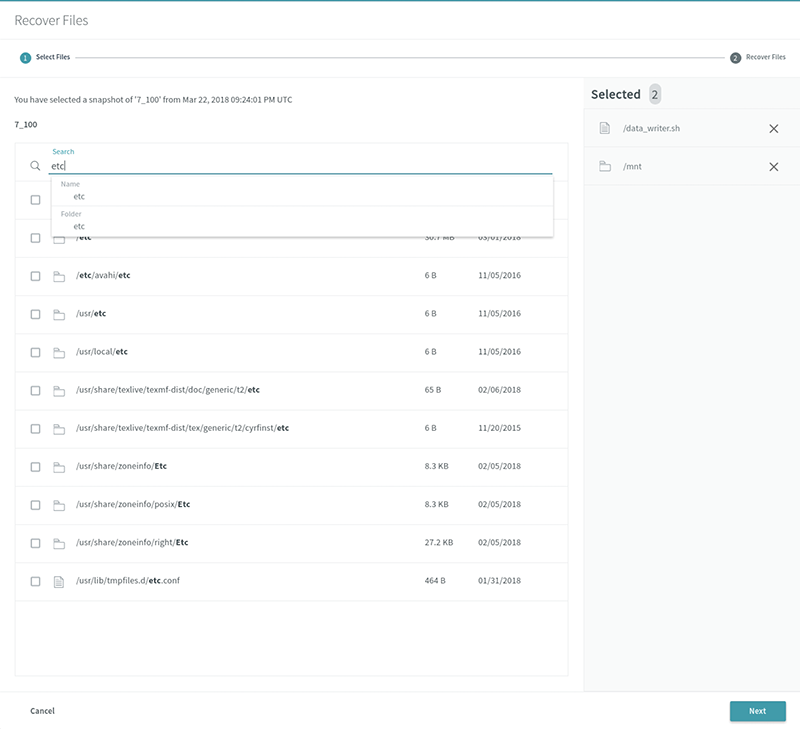Check the box for the /etc row
This screenshot has height=729, width=800.
tap(35, 238)
